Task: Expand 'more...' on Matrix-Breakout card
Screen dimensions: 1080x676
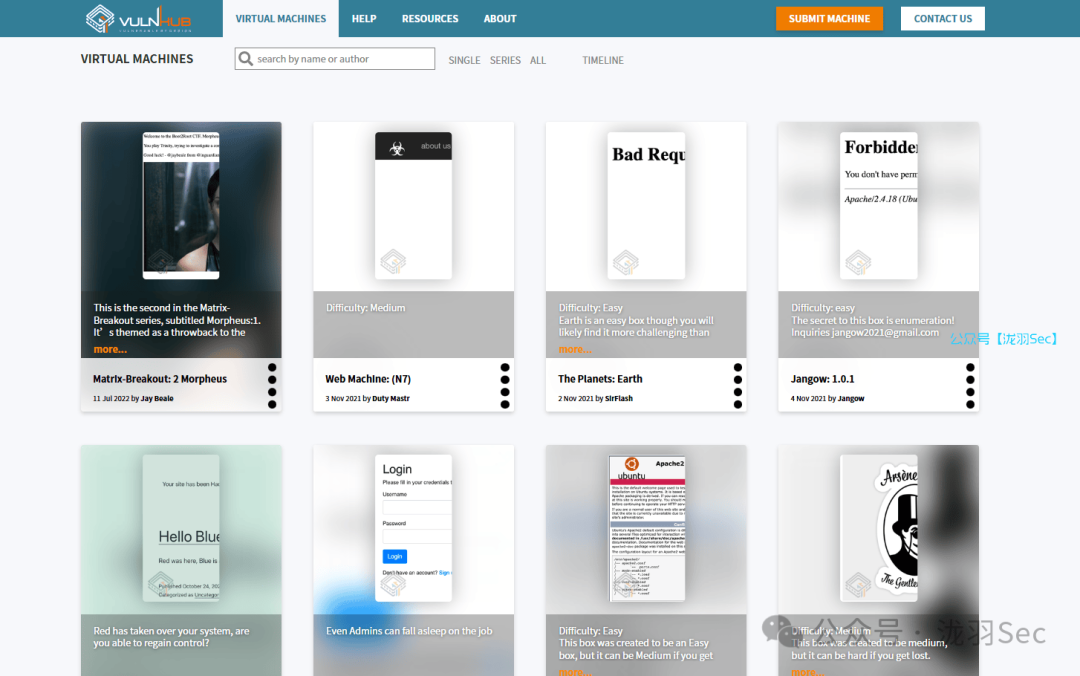Action: 110,349
